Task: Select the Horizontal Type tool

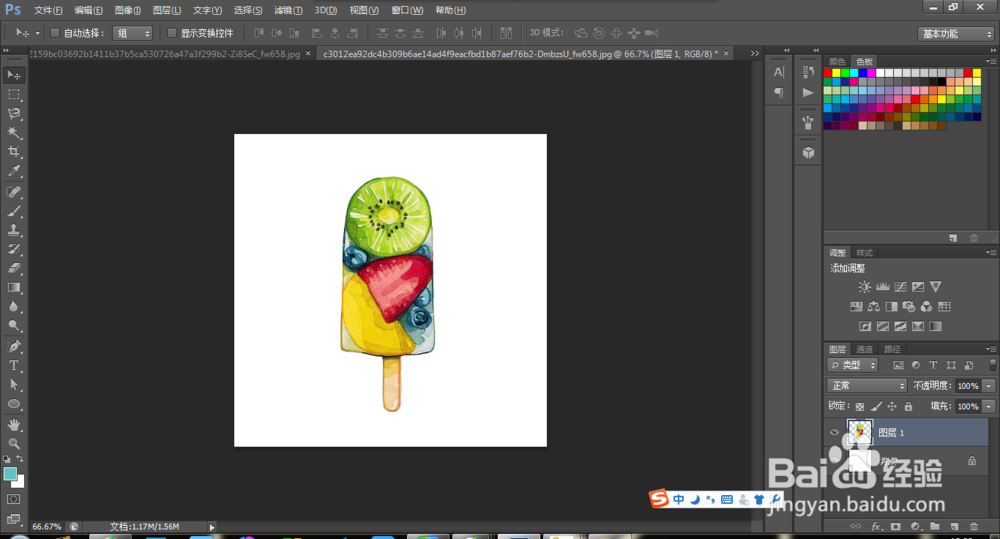Action: point(13,365)
